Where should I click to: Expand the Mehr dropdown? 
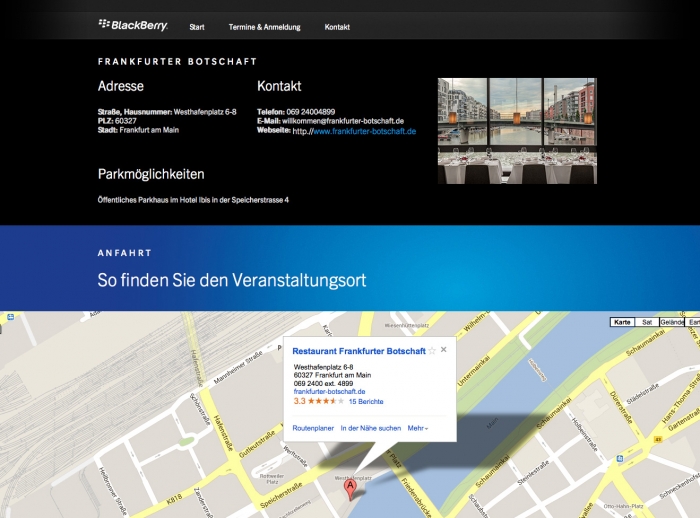point(417,428)
